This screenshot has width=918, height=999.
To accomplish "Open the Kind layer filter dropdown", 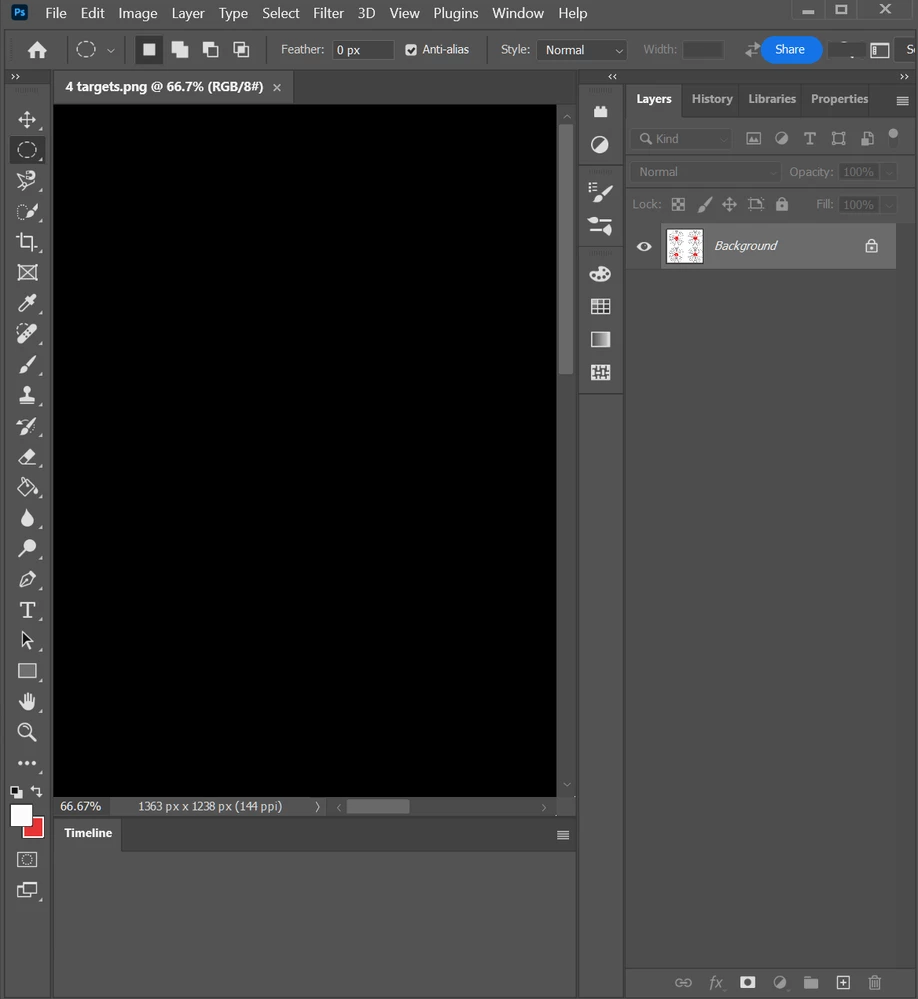I will tap(681, 139).
